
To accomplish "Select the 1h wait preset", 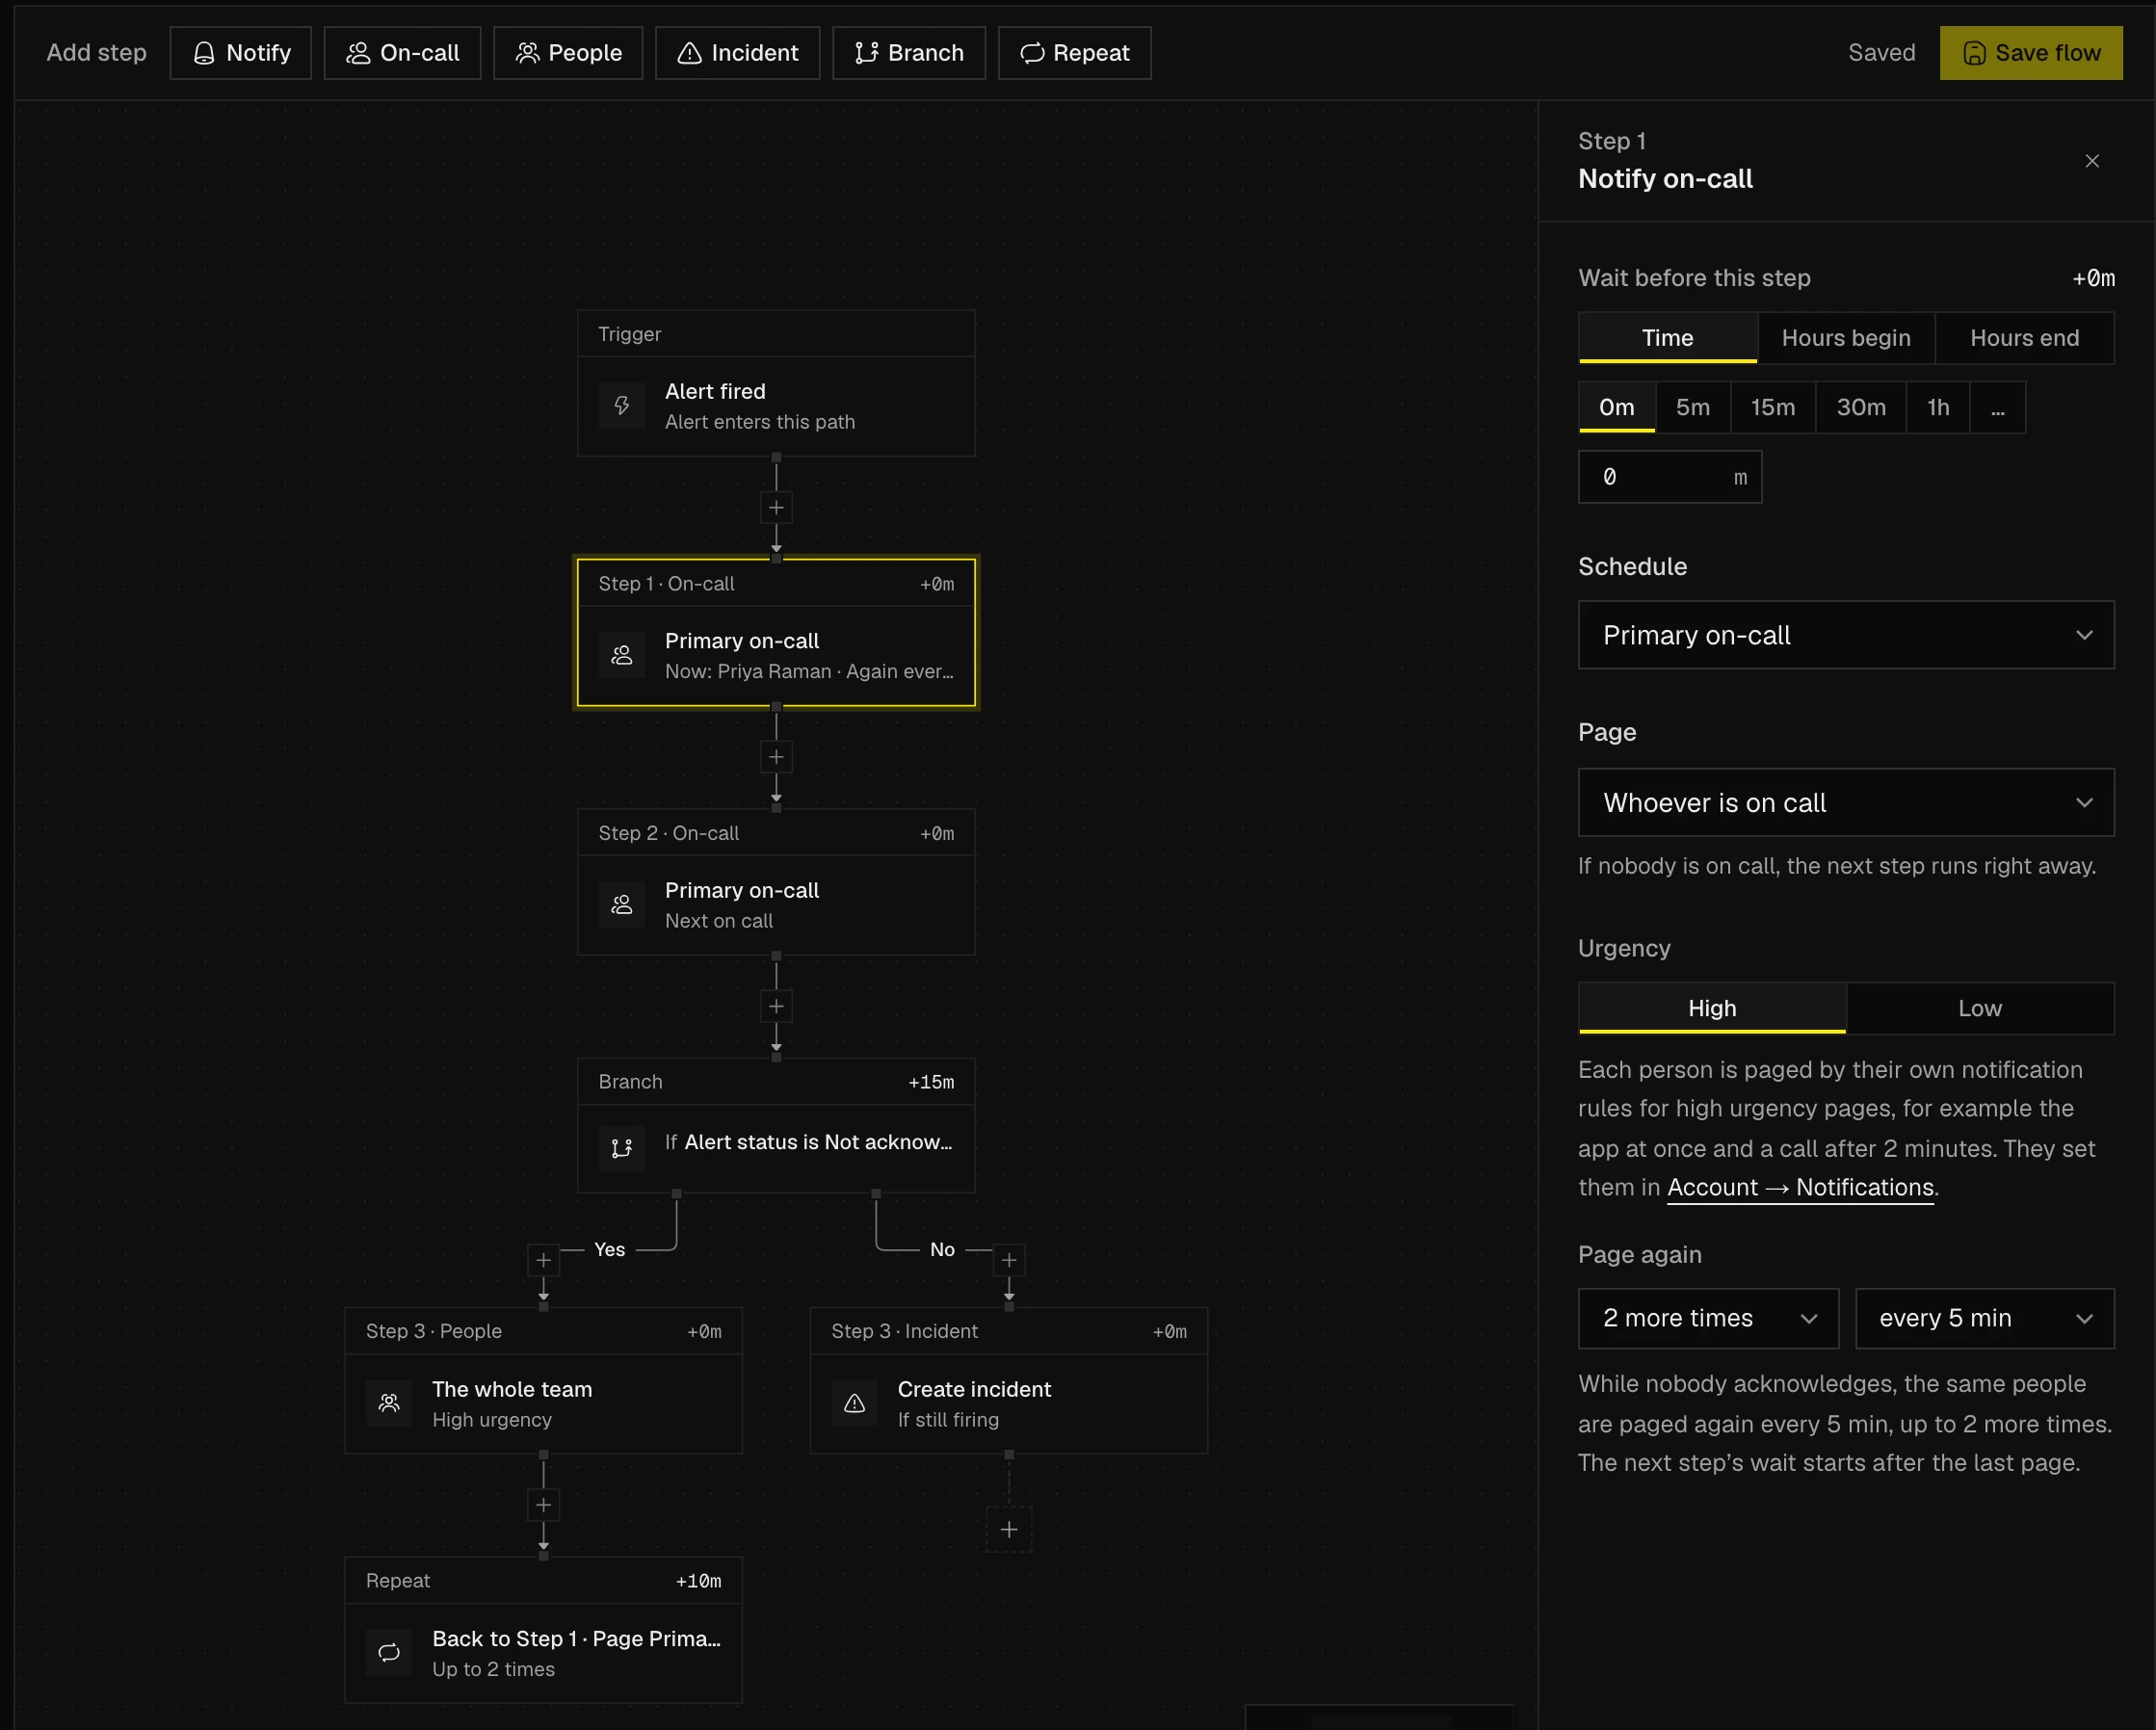I will [1938, 407].
